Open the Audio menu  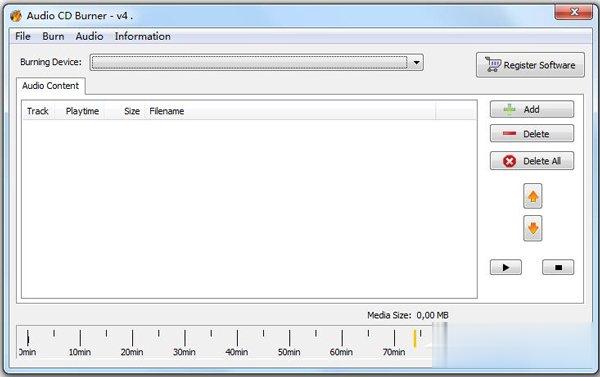90,36
